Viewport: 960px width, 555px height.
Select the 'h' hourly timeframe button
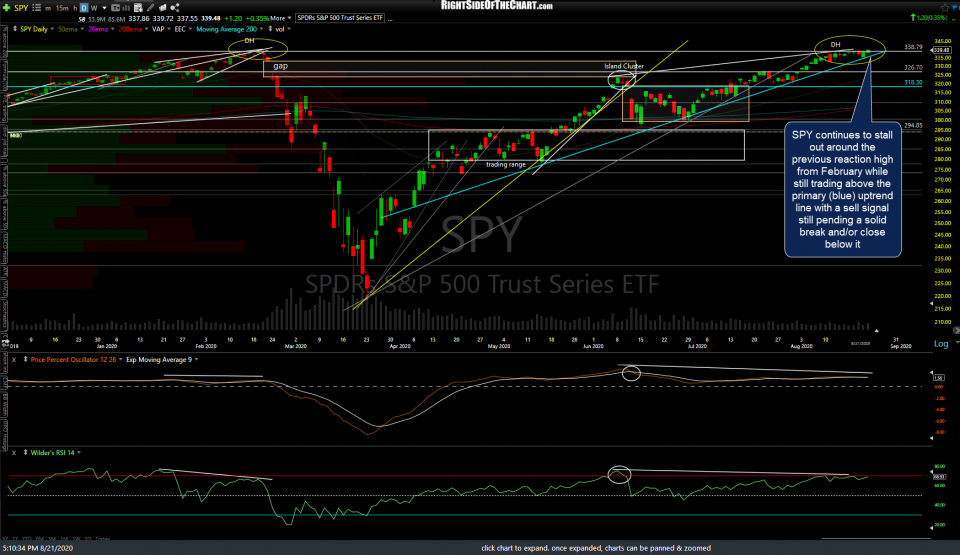tap(75, 8)
